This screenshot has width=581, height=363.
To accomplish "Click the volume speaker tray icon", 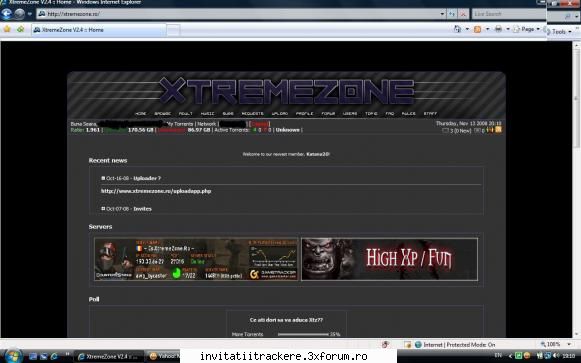I will 555,356.
